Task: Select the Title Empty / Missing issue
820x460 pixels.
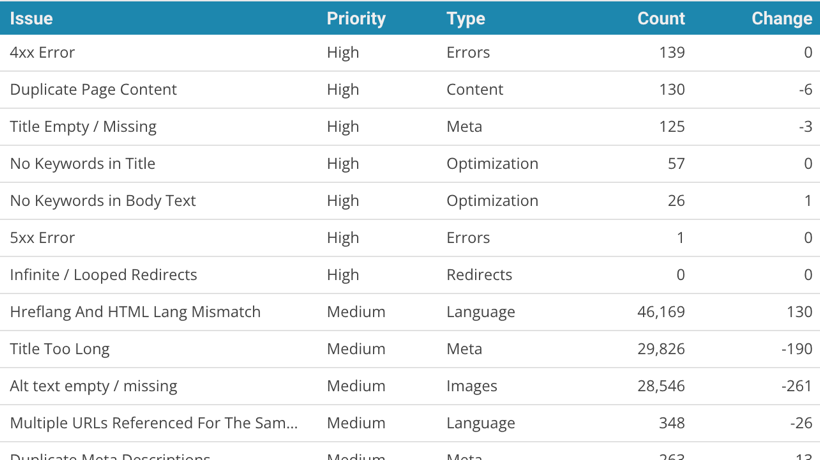Action: click(x=83, y=126)
